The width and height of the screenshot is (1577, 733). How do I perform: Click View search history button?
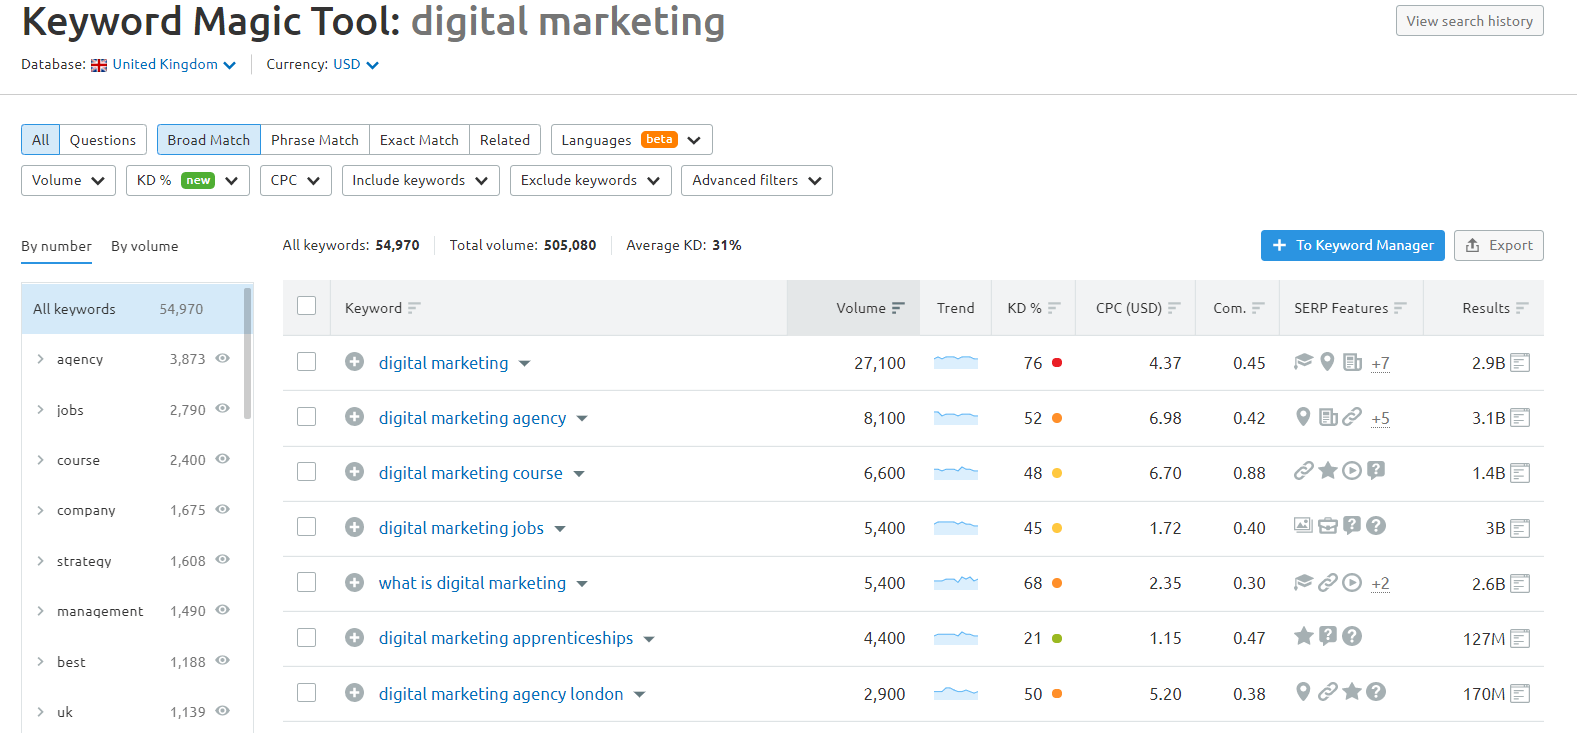pos(1469,21)
